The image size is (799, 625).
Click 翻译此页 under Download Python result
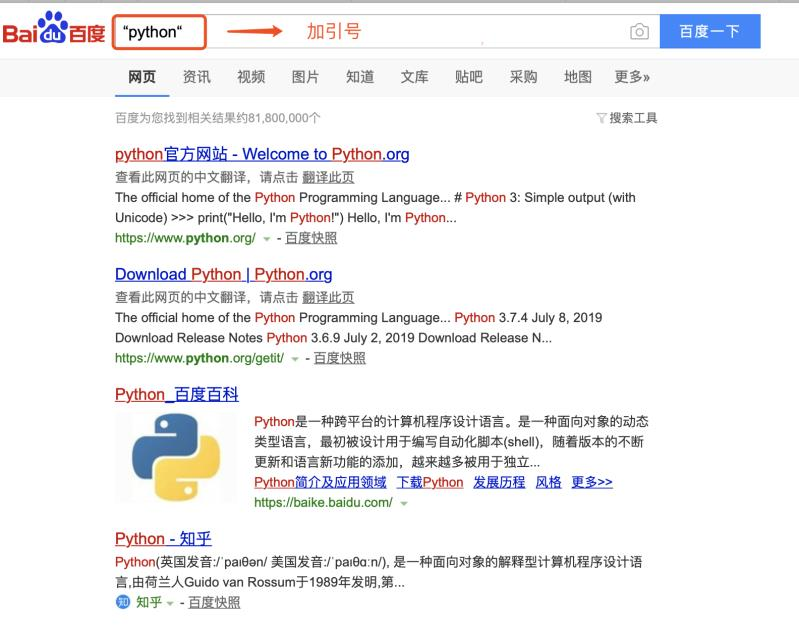tap(328, 297)
